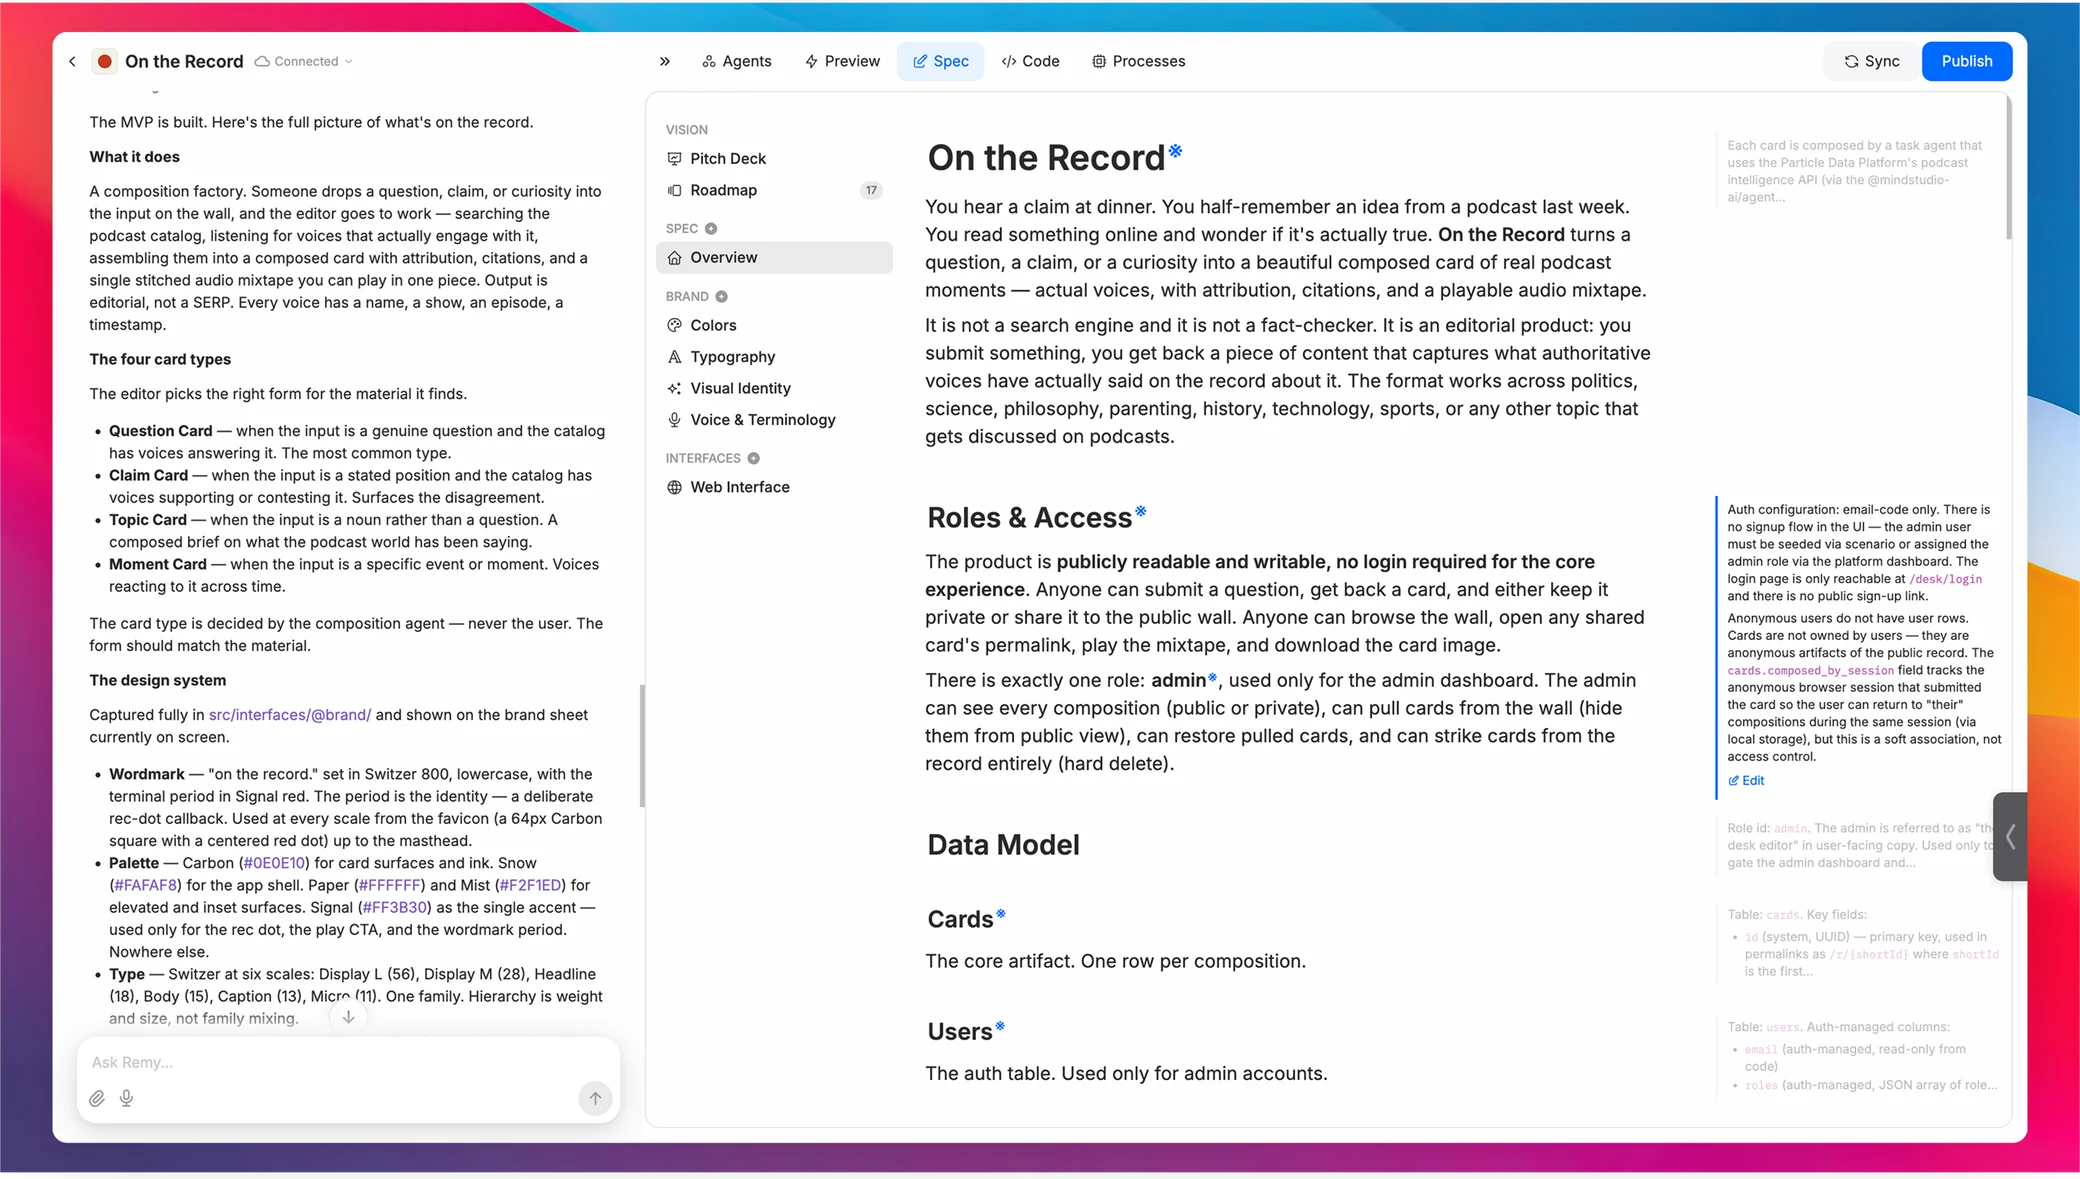Viewport: 2080px width, 1179px height.
Task: Click the spec document scrollbar
Action: click(2007, 168)
